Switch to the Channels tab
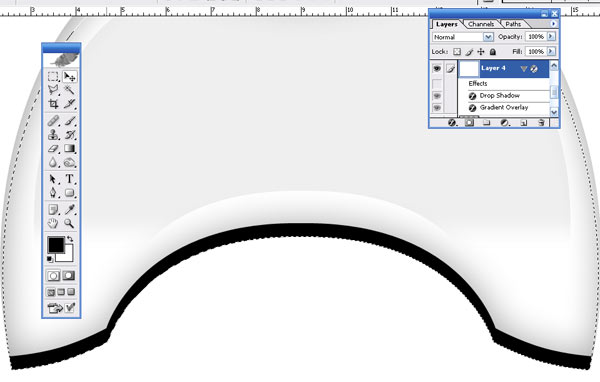 click(x=481, y=24)
